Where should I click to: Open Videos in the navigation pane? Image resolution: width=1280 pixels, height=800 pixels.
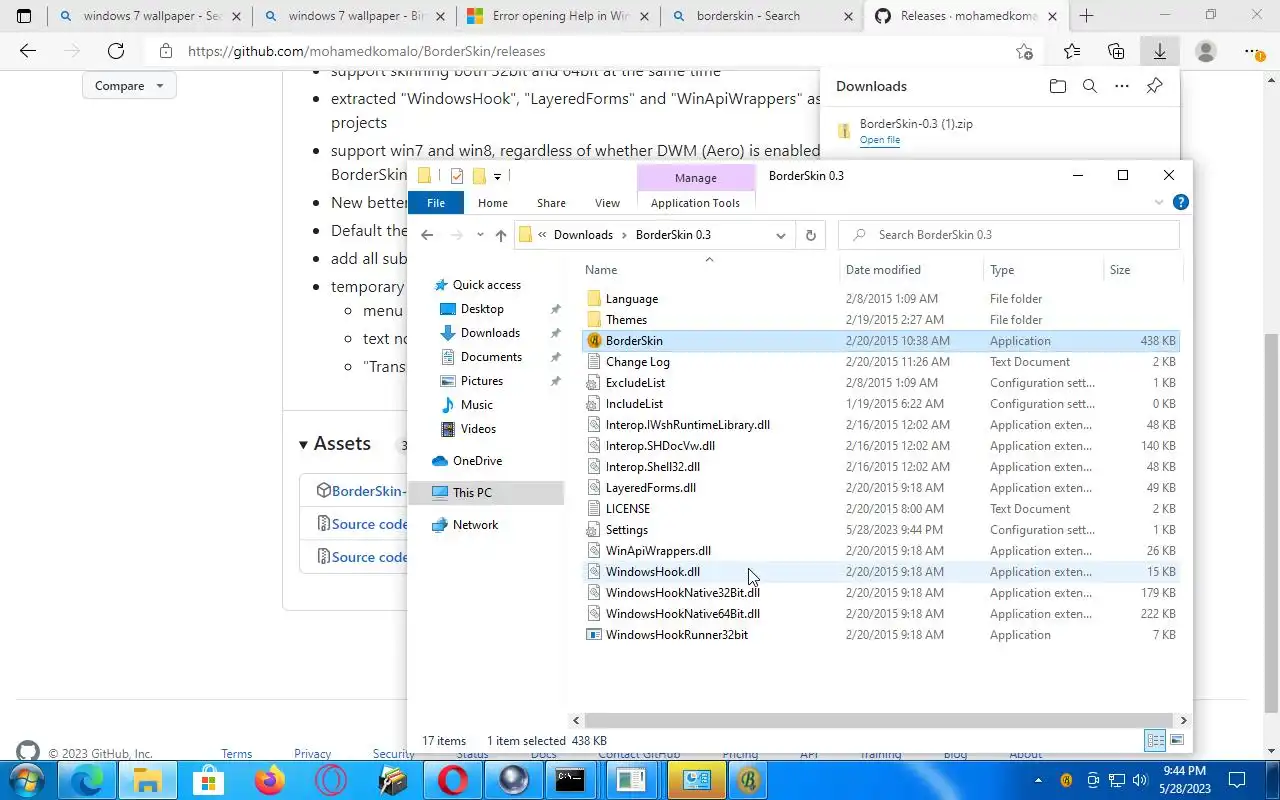tap(478, 429)
